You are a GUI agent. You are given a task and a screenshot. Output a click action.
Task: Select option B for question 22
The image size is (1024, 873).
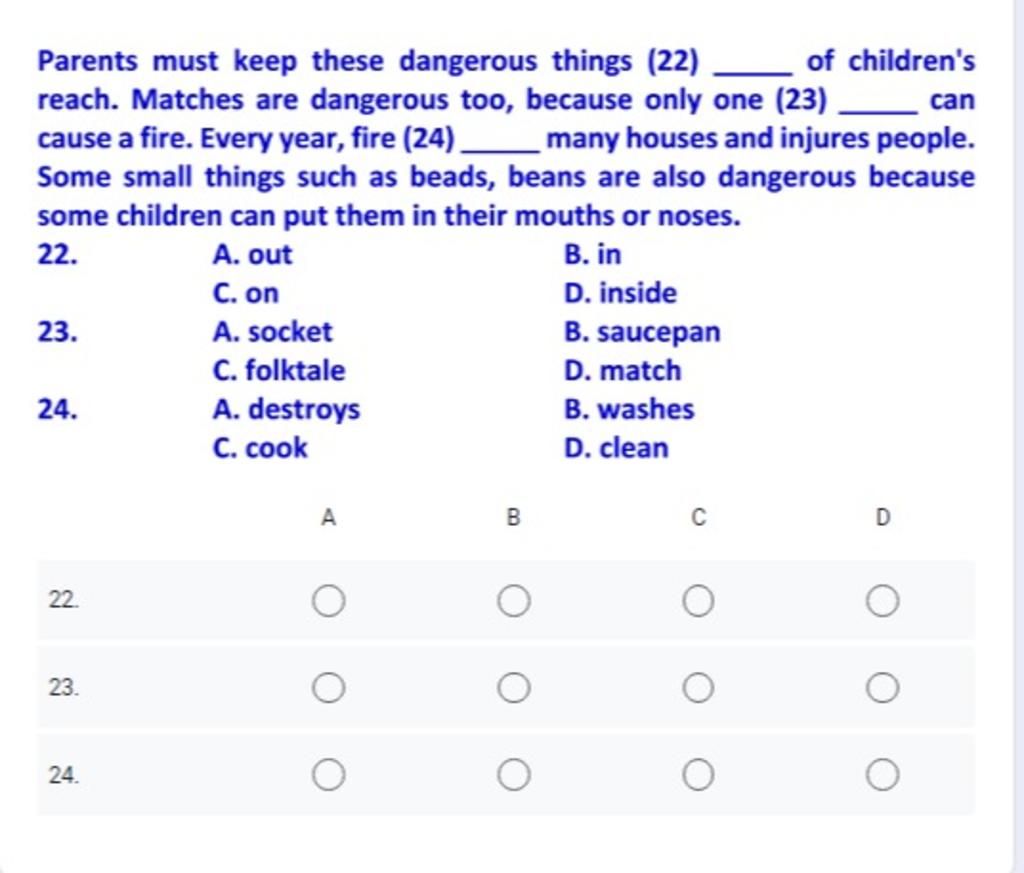tap(514, 601)
